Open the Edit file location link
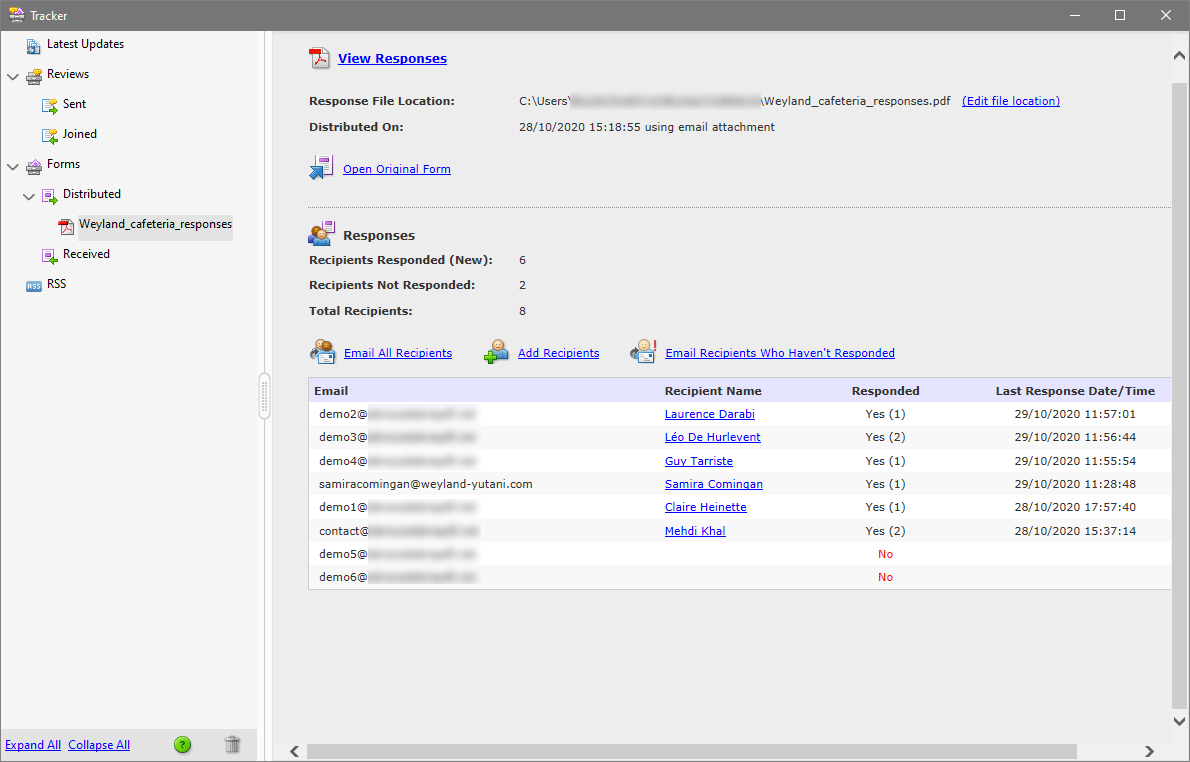 [1010, 100]
